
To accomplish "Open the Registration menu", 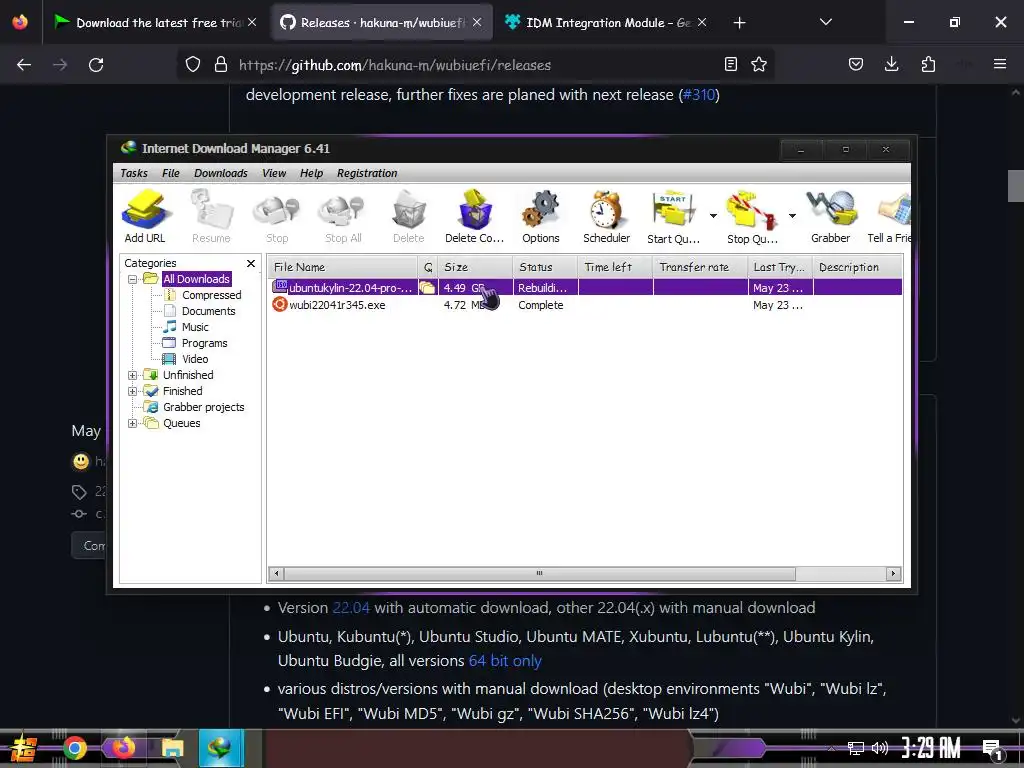I will pos(367,173).
